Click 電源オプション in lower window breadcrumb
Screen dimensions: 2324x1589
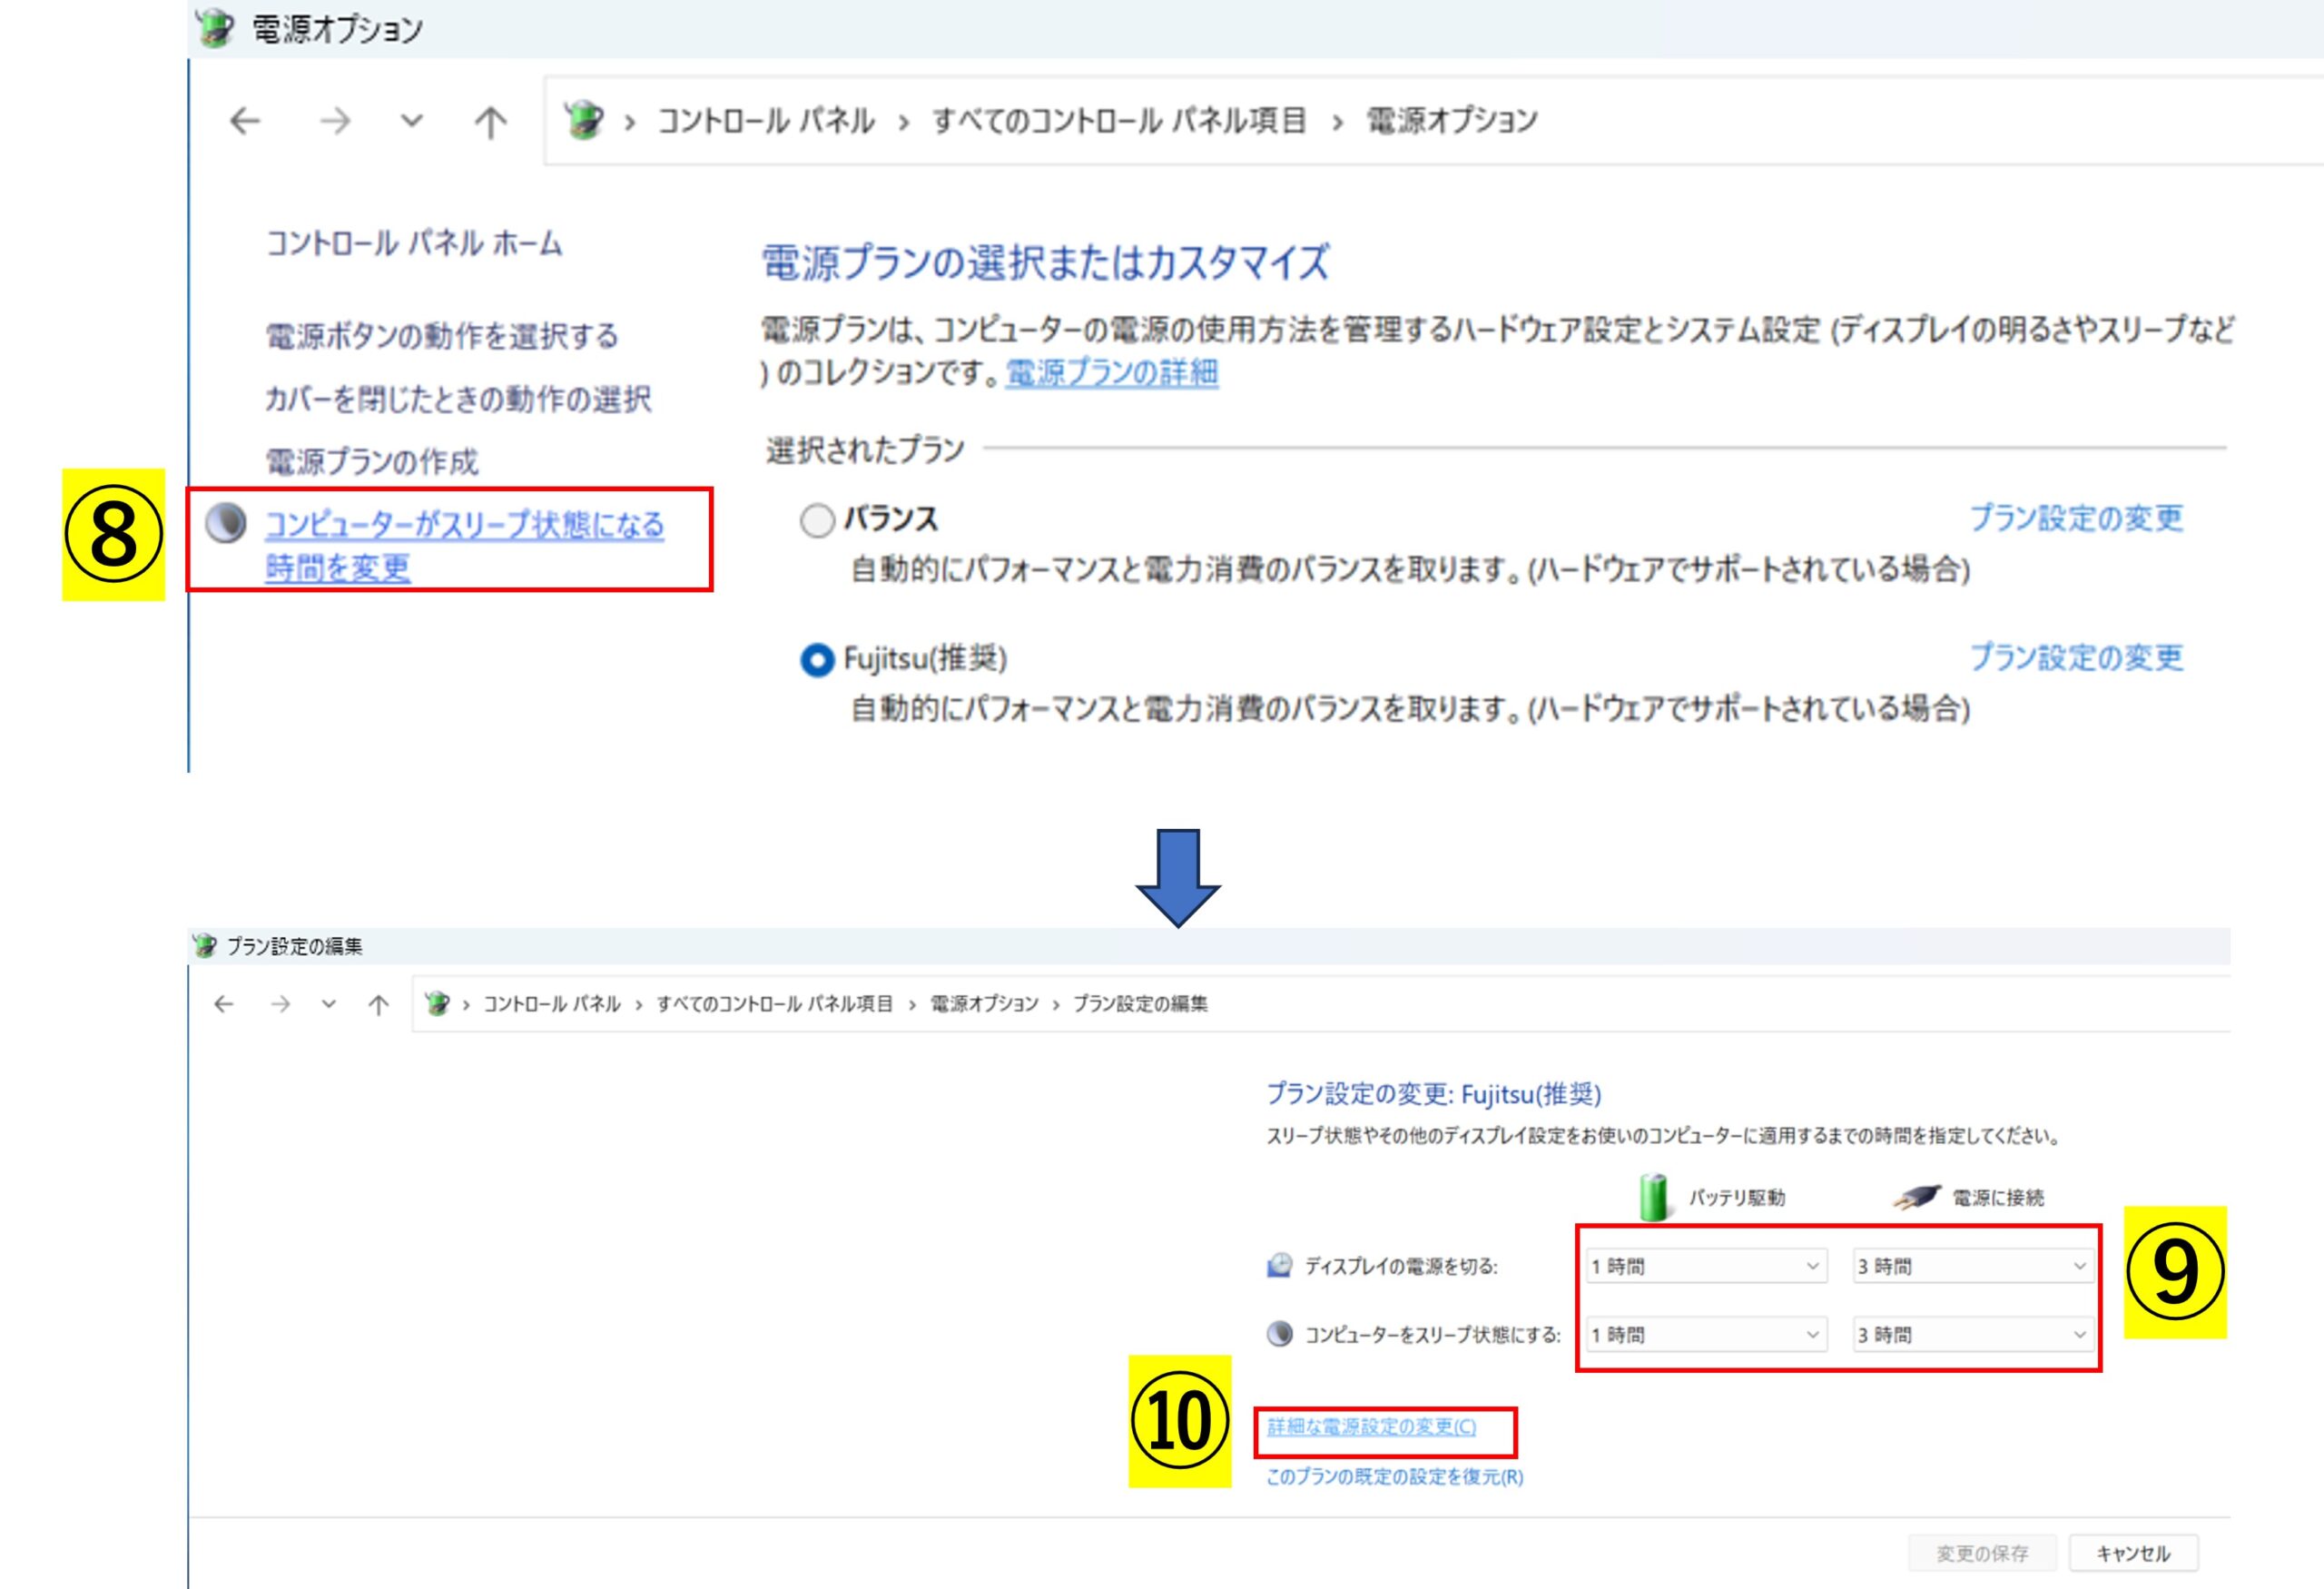984,1004
